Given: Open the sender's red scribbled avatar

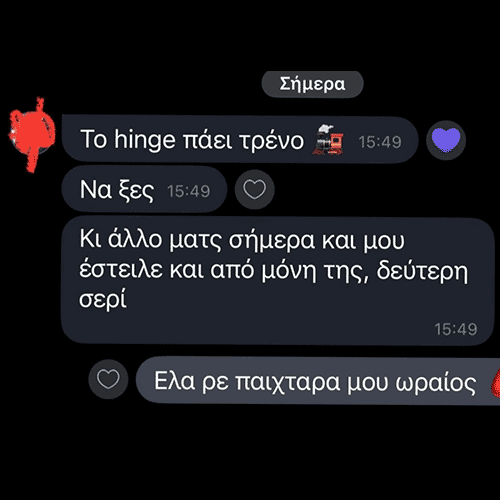Looking at the screenshot, I should tap(32, 135).
